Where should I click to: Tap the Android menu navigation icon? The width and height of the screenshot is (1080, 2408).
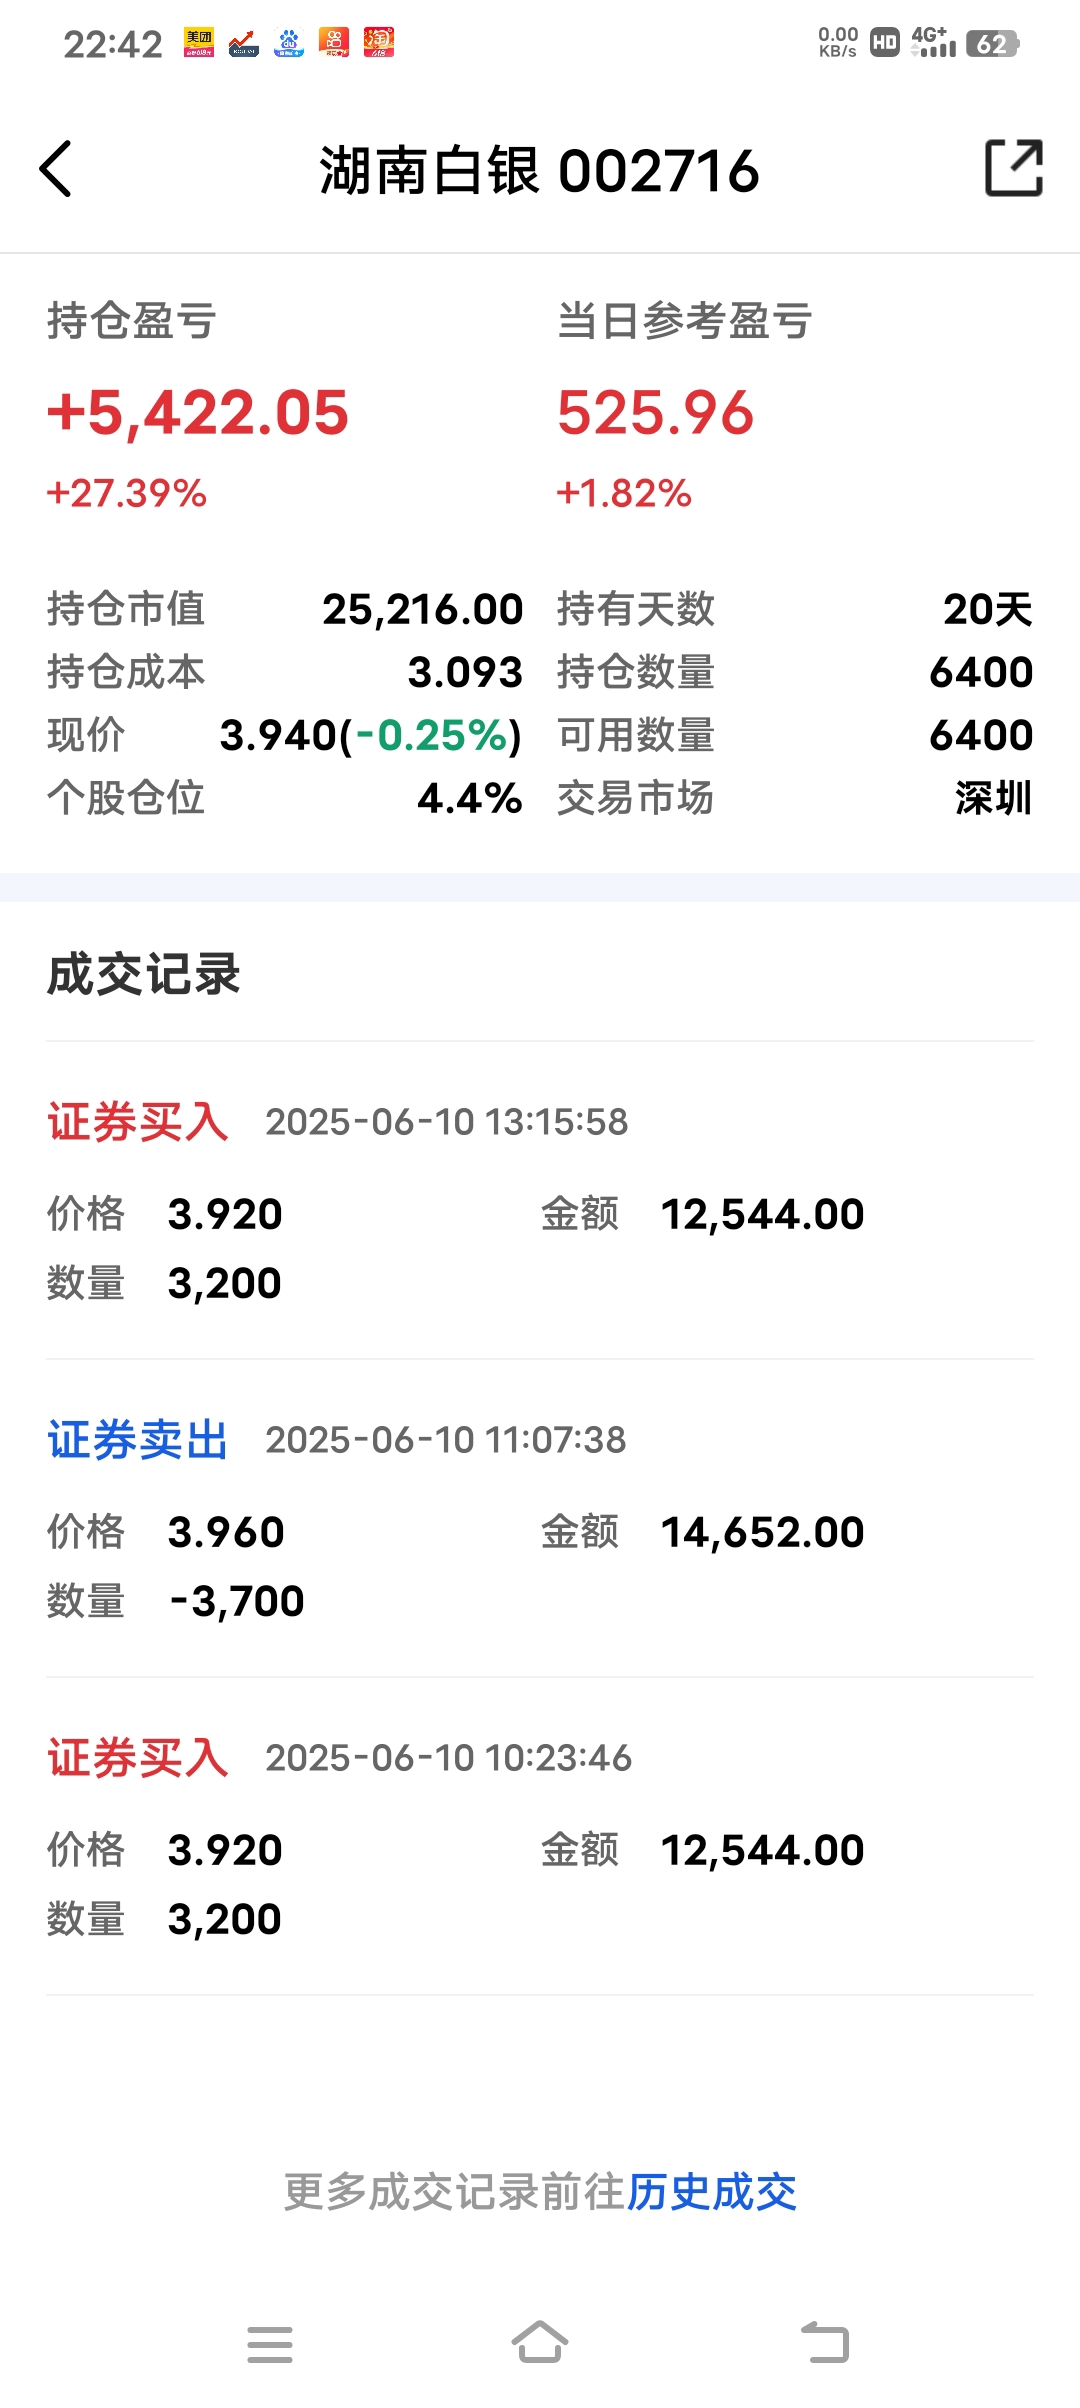click(x=270, y=2344)
